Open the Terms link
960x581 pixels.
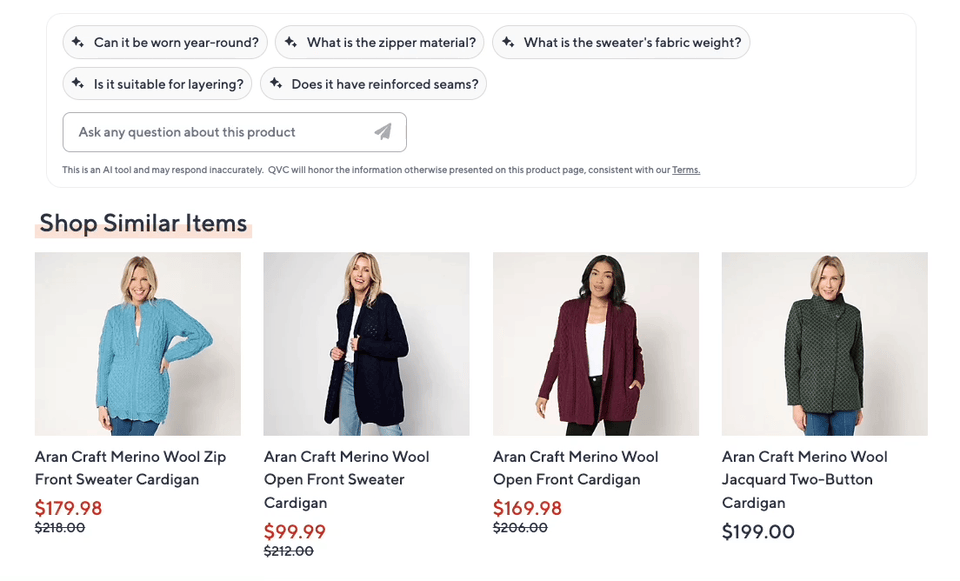click(687, 170)
